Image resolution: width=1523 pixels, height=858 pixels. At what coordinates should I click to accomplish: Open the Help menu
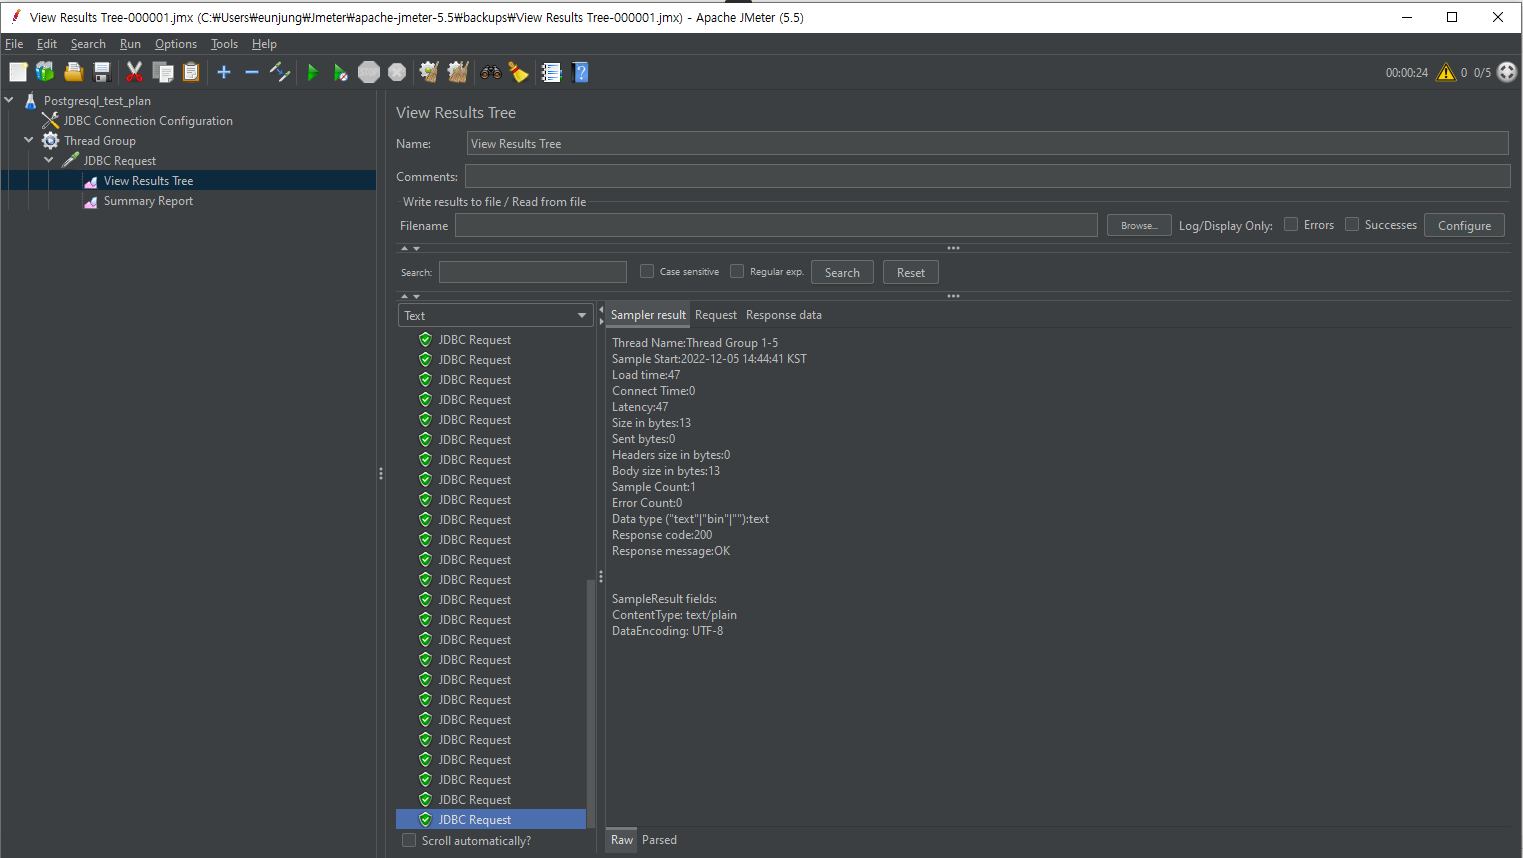click(x=264, y=44)
